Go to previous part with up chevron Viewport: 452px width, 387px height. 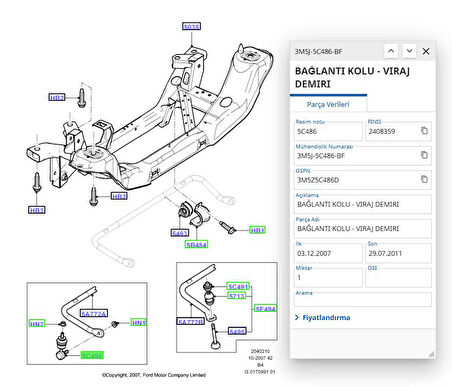coord(391,51)
